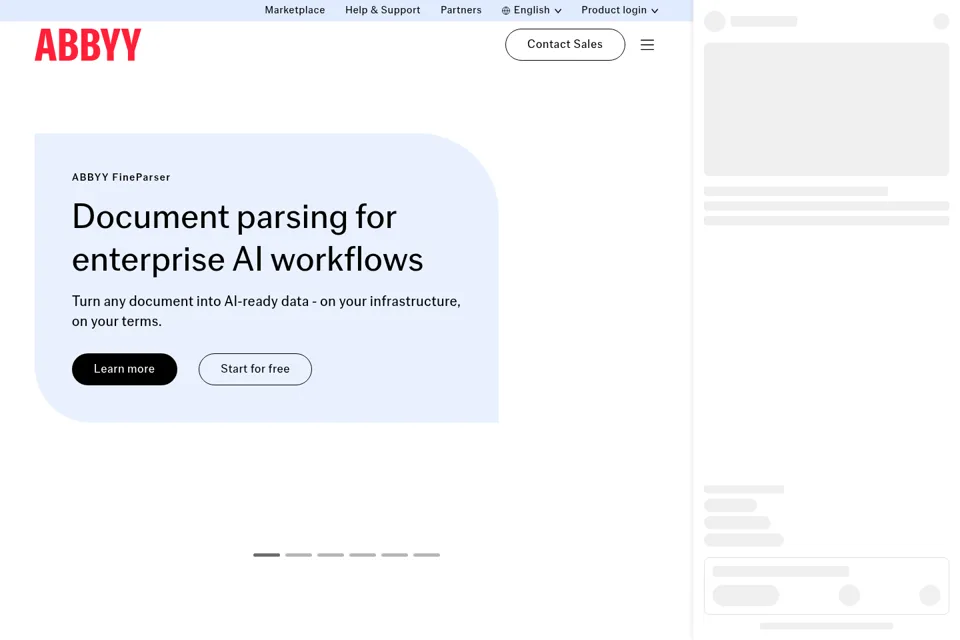Click the globe language icon
The image size is (960, 640).
coord(506,10)
